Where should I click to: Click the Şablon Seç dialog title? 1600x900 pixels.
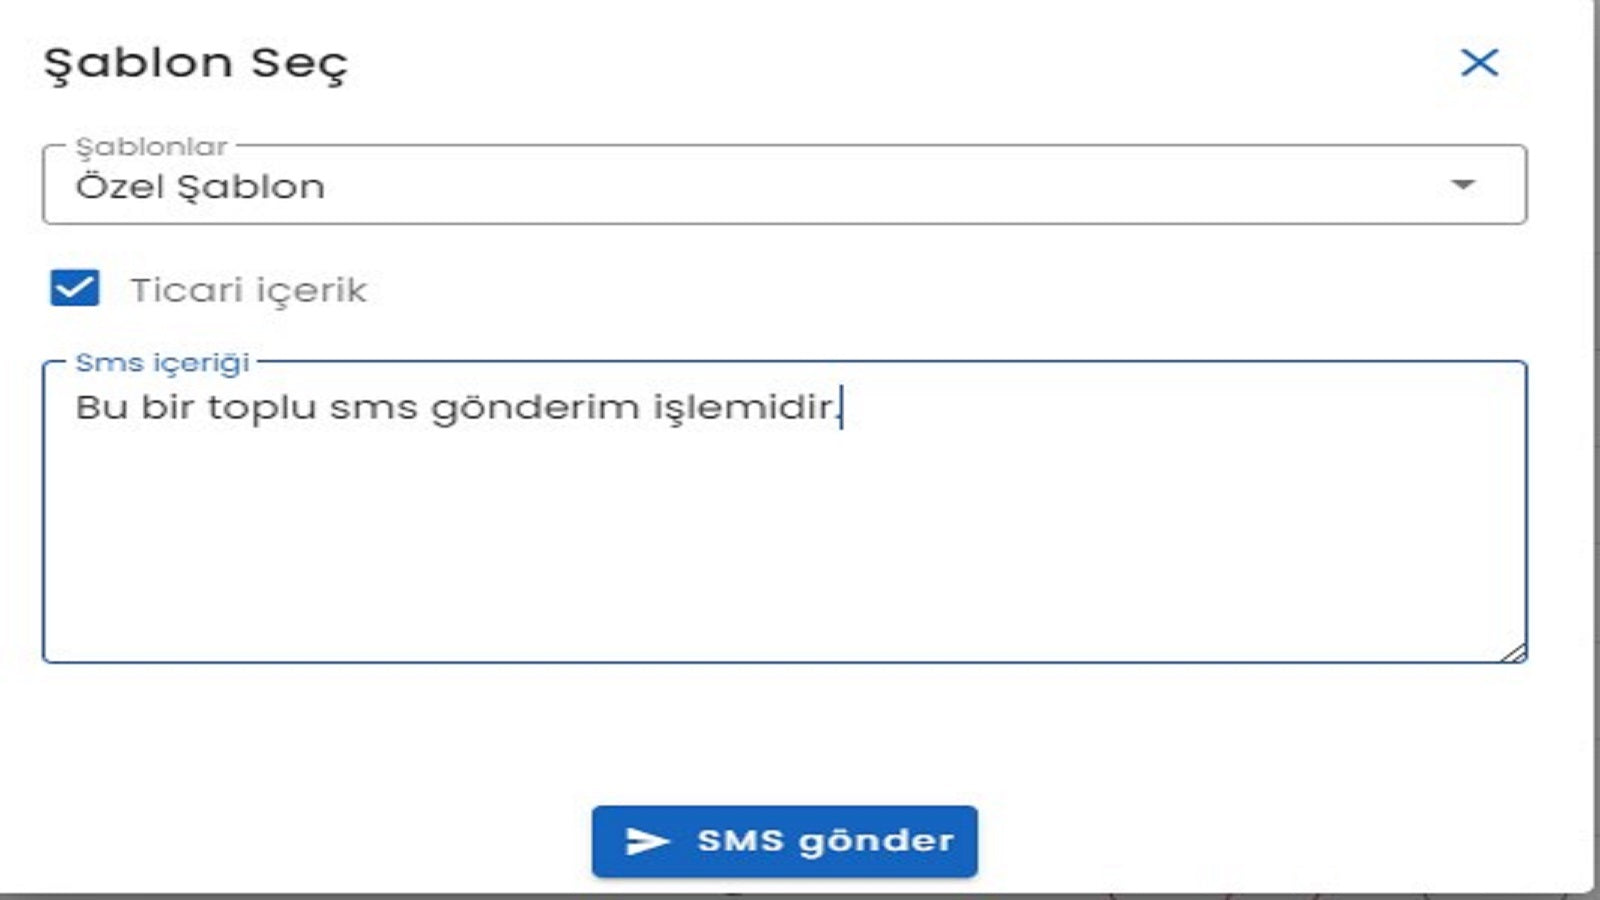pos(196,63)
